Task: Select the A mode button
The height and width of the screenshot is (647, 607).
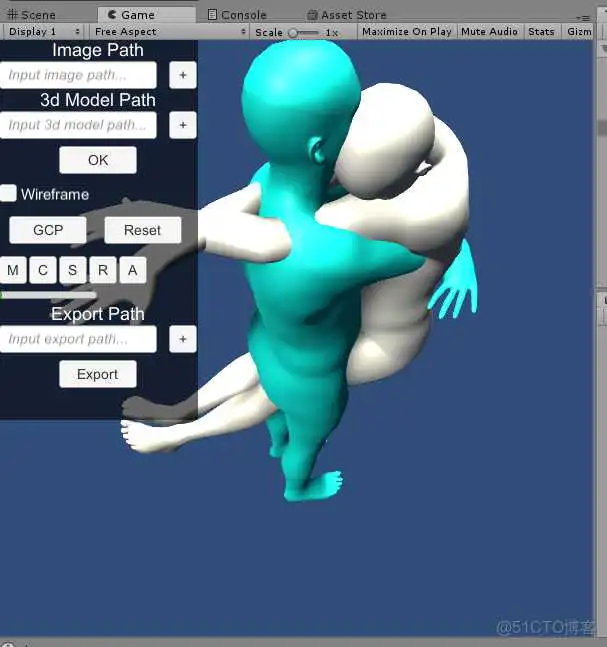Action: pos(132,270)
